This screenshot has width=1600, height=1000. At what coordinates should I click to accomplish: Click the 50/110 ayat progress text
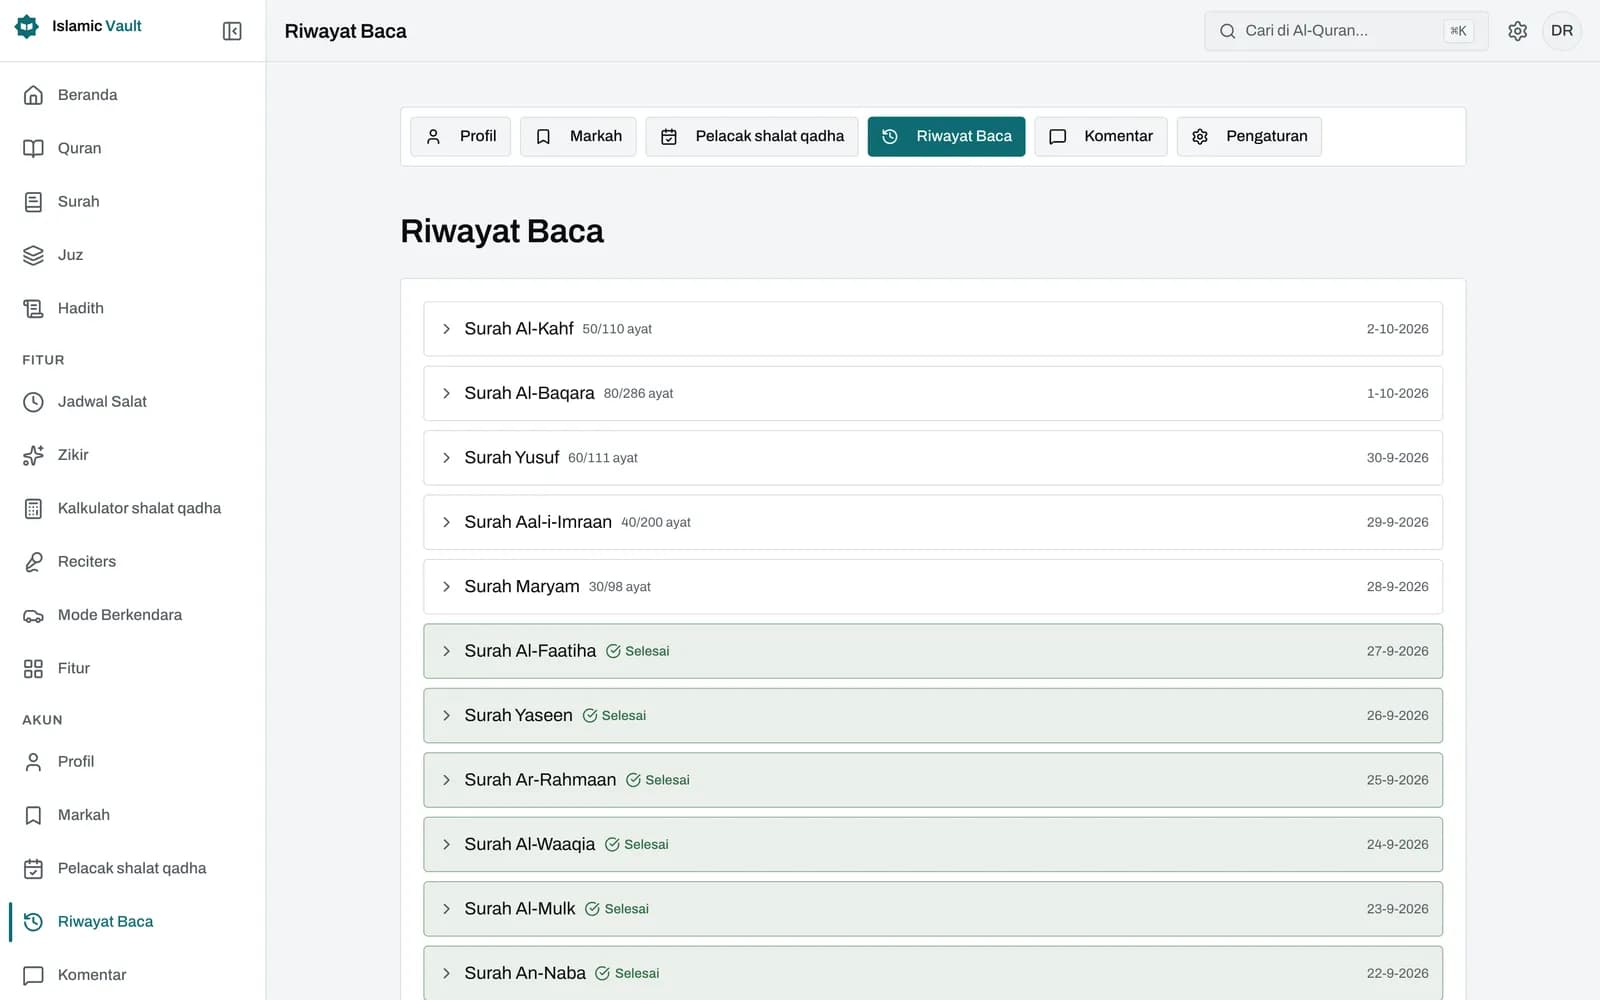[x=617, y=329]
